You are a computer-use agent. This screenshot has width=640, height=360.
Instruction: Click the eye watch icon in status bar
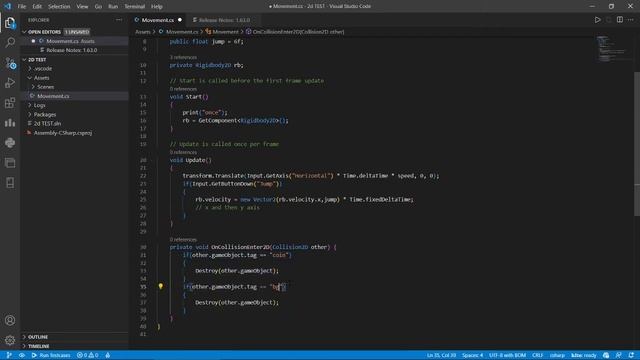pyautogui.click(x=22, y=355)
